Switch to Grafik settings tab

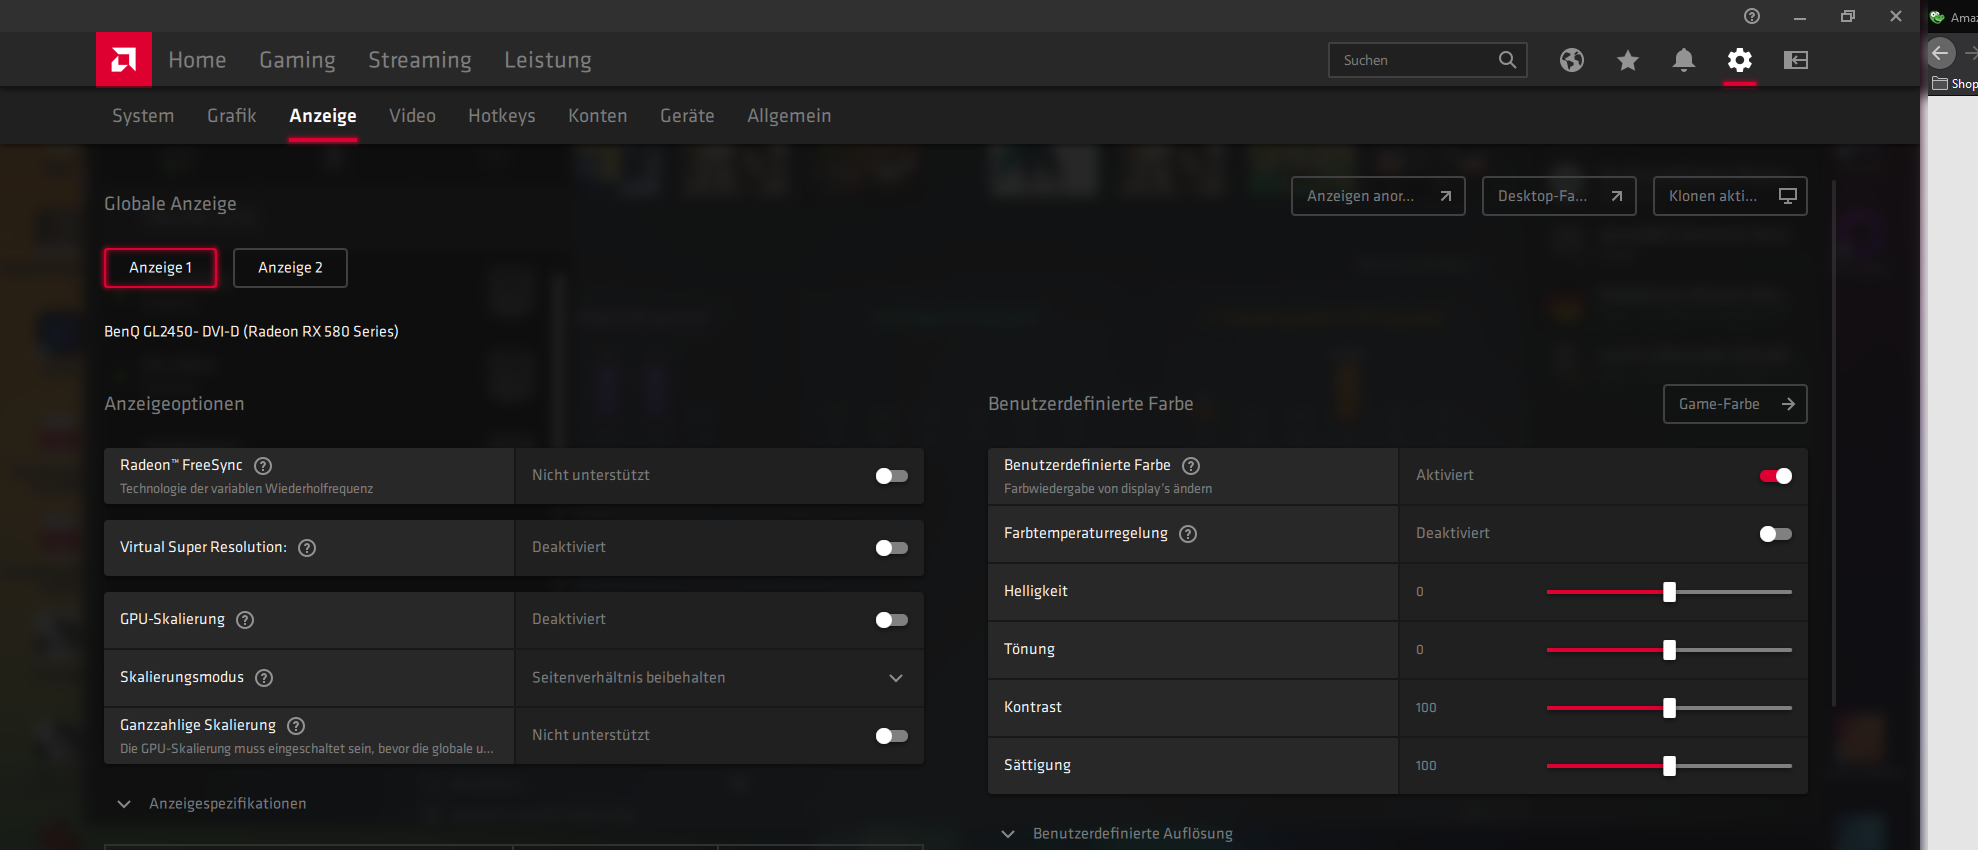(x=232, y=116)
